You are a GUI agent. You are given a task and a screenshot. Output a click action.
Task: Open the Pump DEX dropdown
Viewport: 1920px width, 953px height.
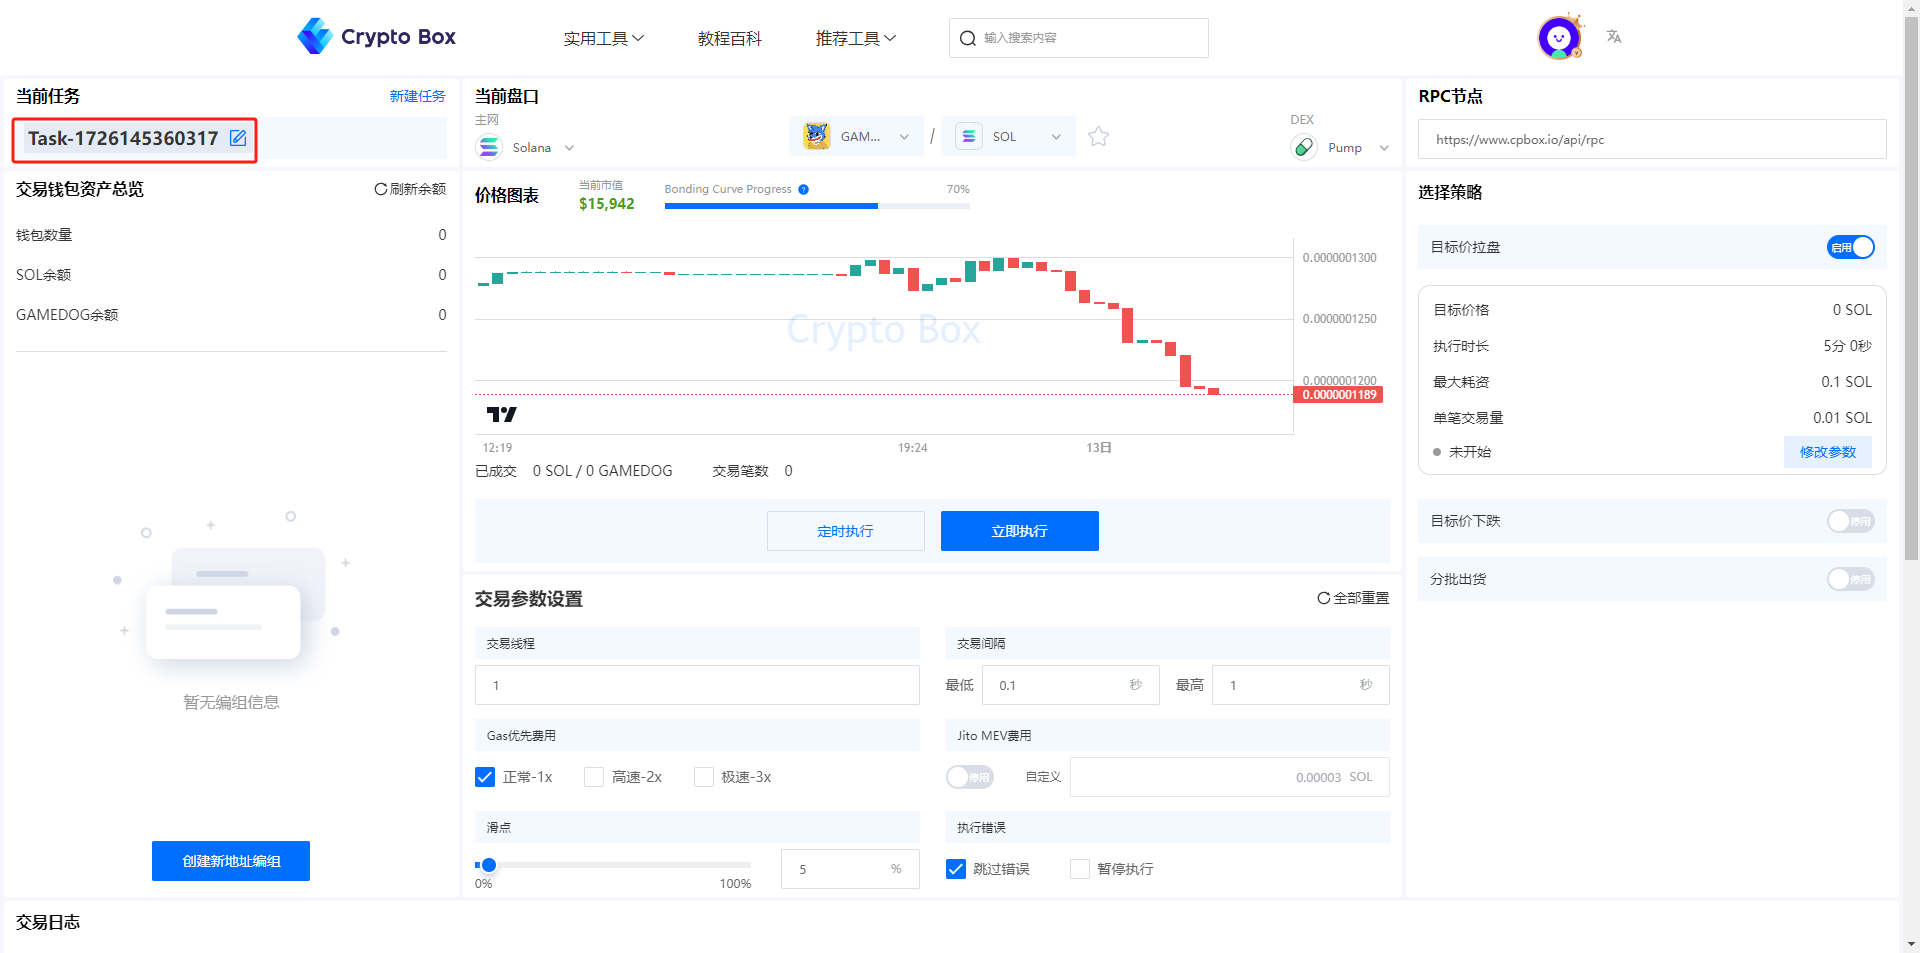coord(1341,147)
